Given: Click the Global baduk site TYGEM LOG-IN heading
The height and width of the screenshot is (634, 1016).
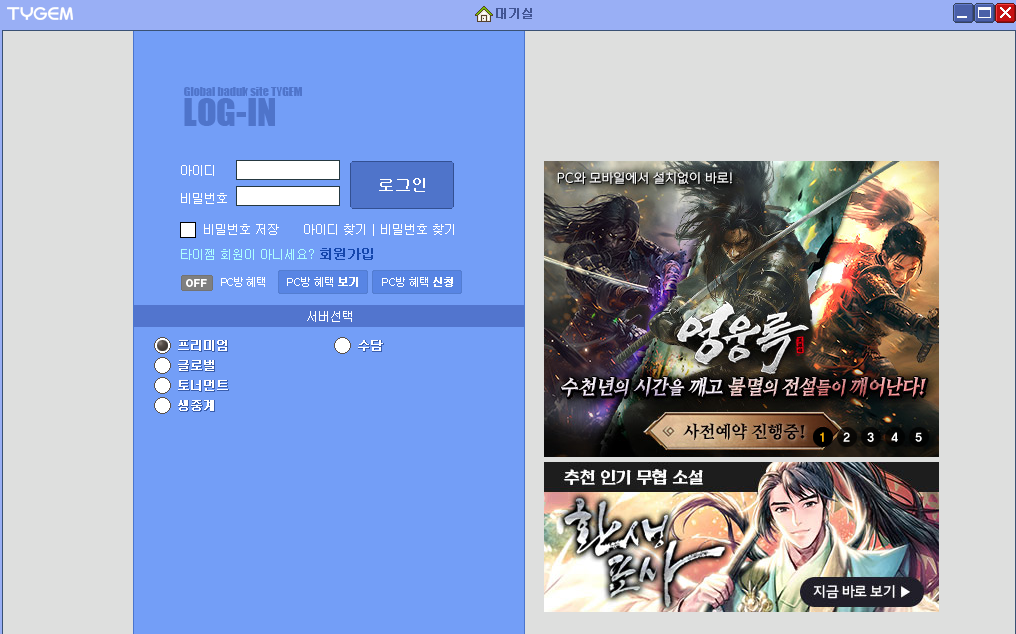Looking at the screenshot, I should coord(243,107).
